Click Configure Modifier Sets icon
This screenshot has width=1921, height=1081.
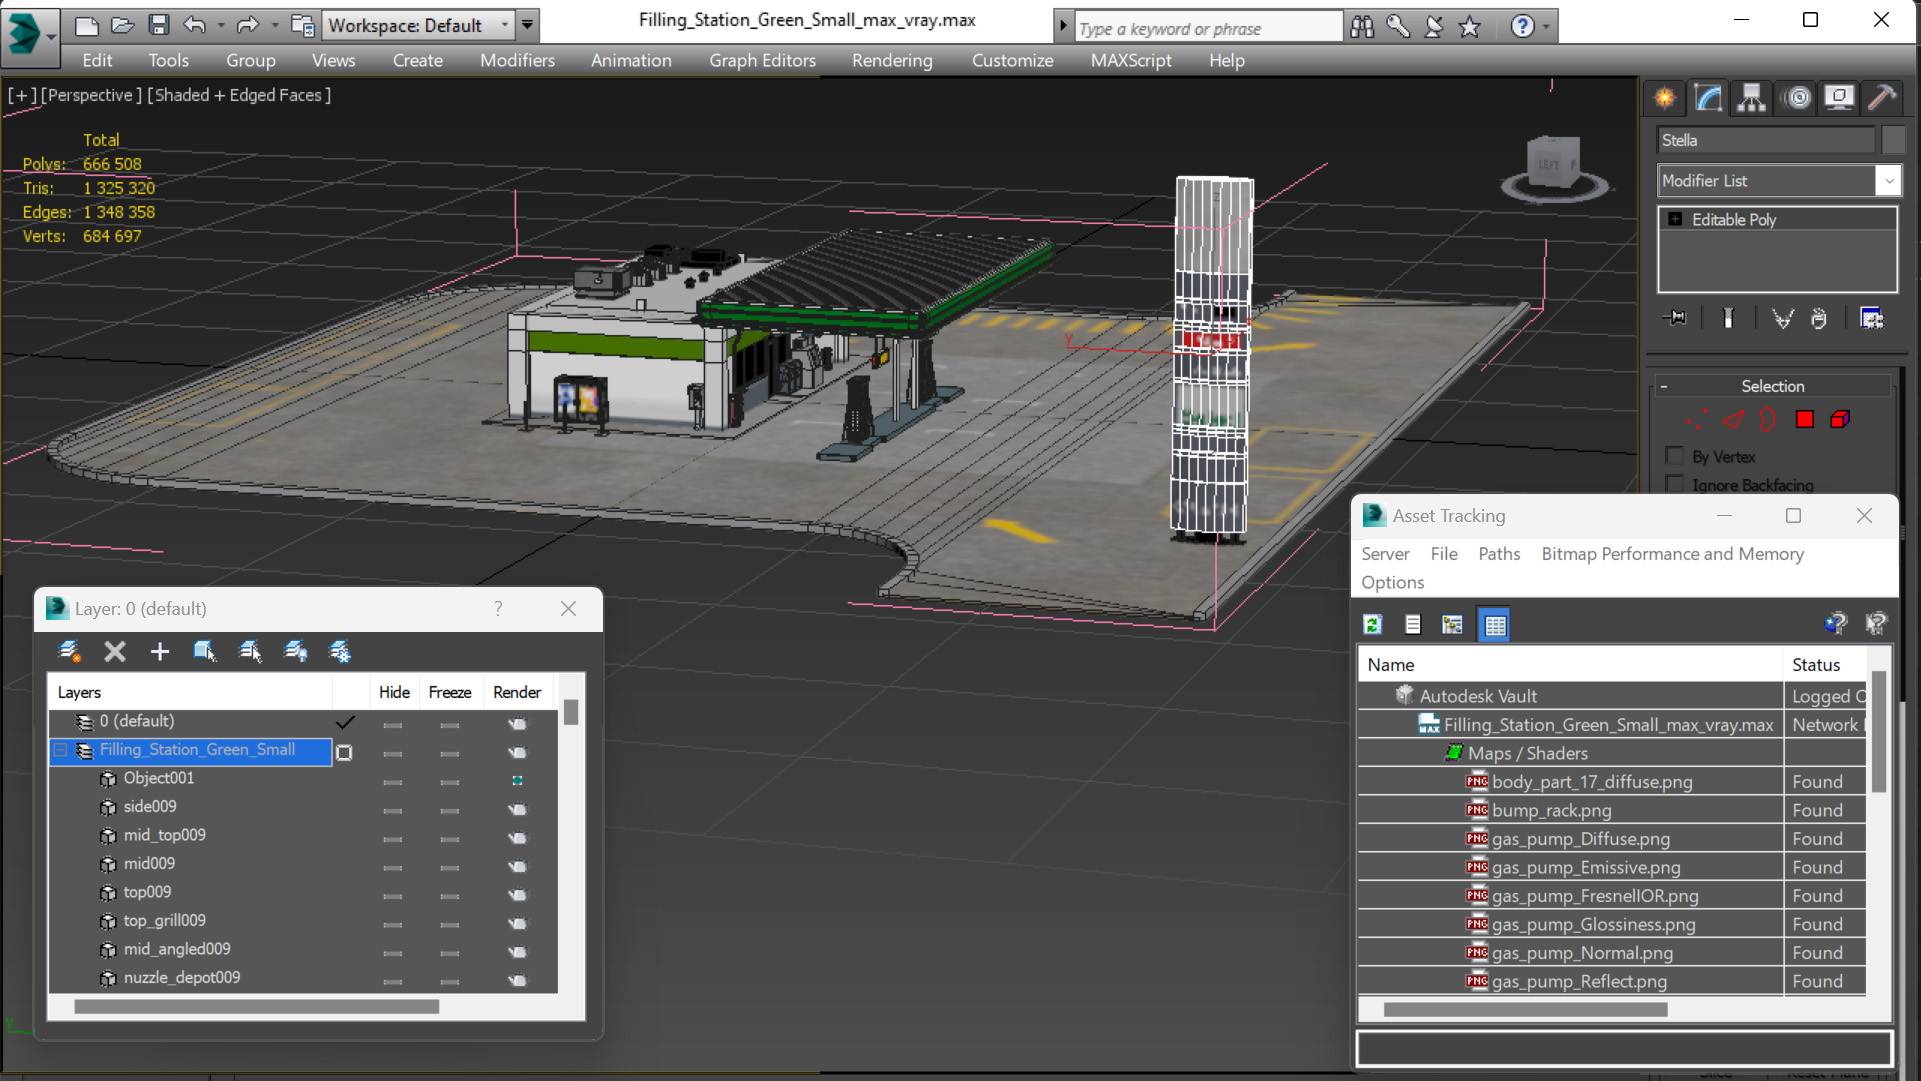coord(1871,318)
